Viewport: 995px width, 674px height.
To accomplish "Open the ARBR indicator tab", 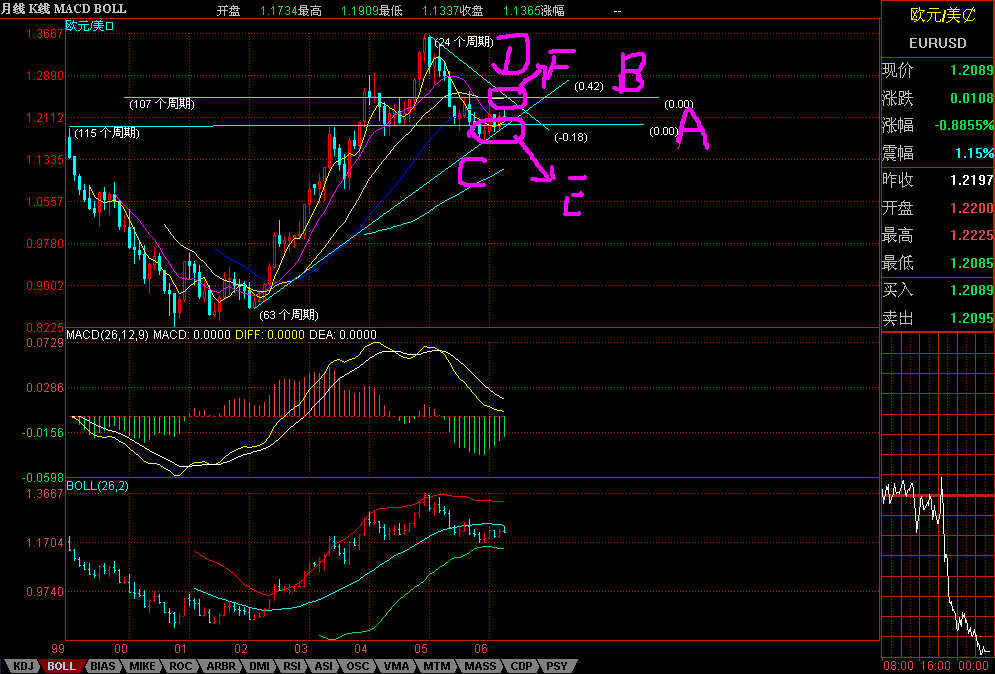I will 221,666.
